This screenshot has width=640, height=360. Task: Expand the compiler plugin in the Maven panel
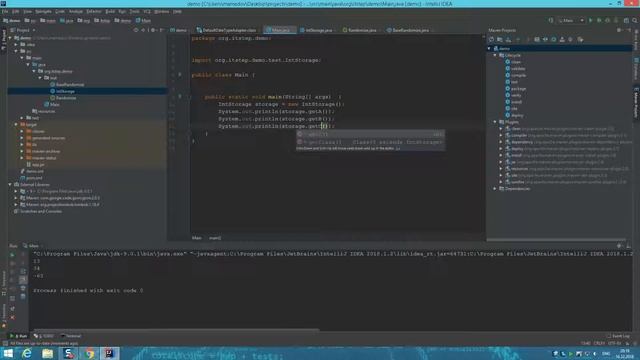[501, 136]
